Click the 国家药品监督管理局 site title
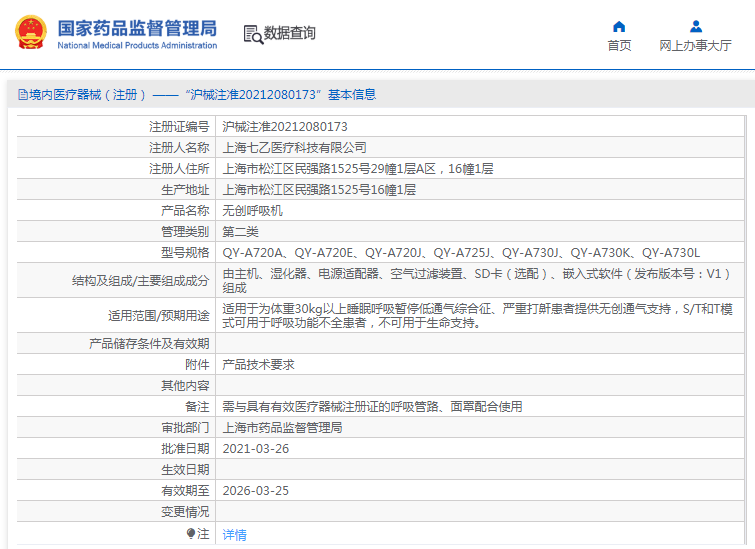755x549 pixels. pyautogui.click(x=136, y=27)
